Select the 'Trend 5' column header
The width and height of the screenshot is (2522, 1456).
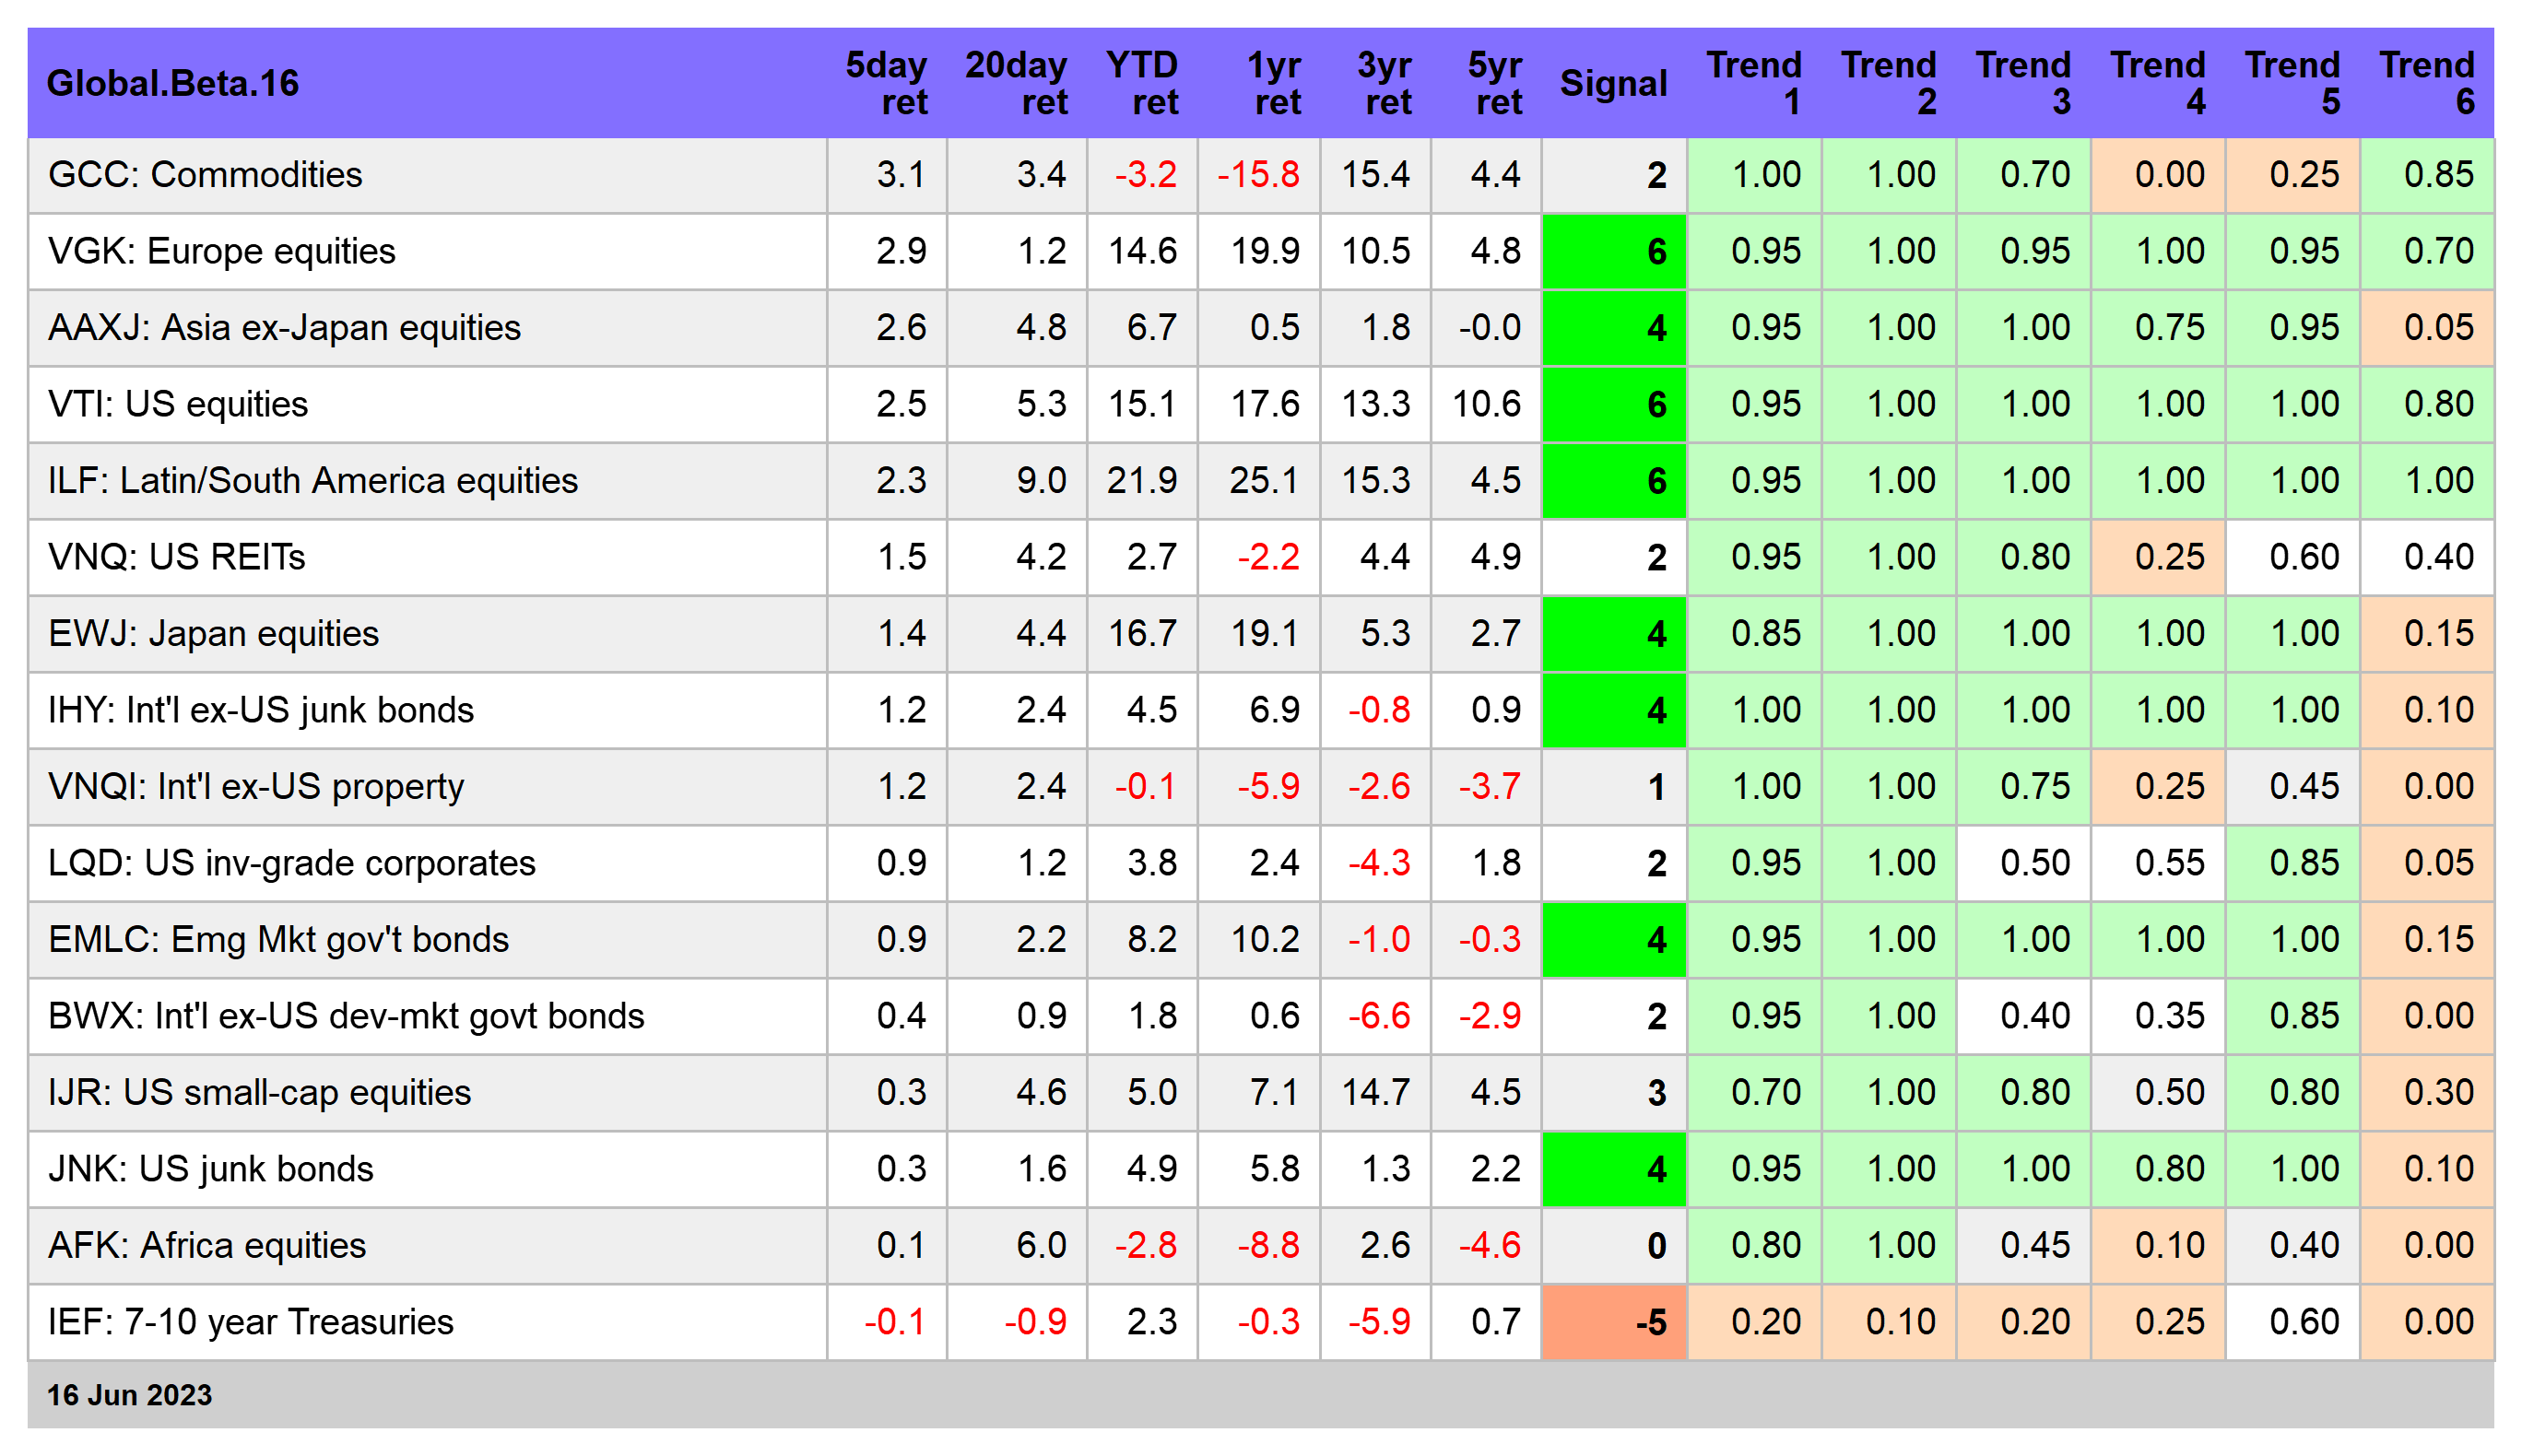pos(2292,84)
